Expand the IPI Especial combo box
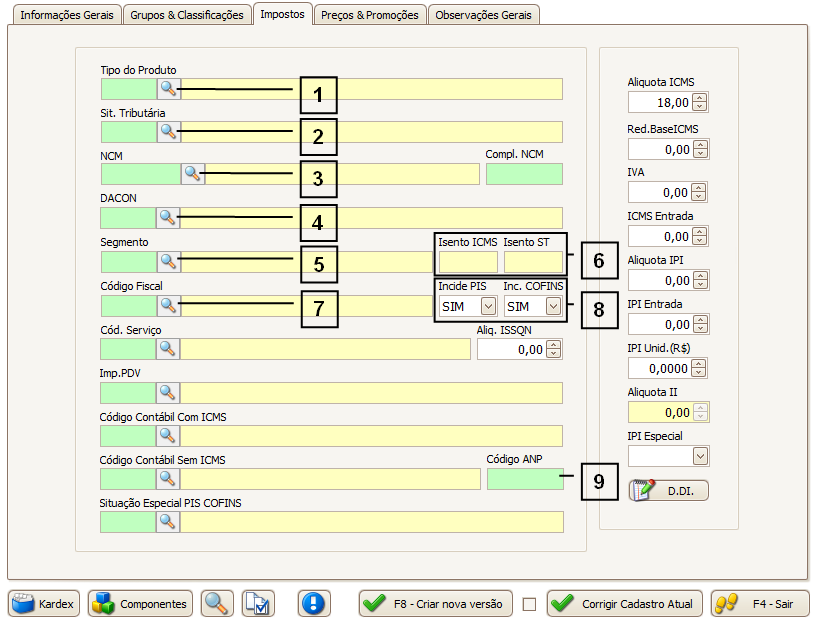This screenshot has width=817, height=623. tap(700, 456)
